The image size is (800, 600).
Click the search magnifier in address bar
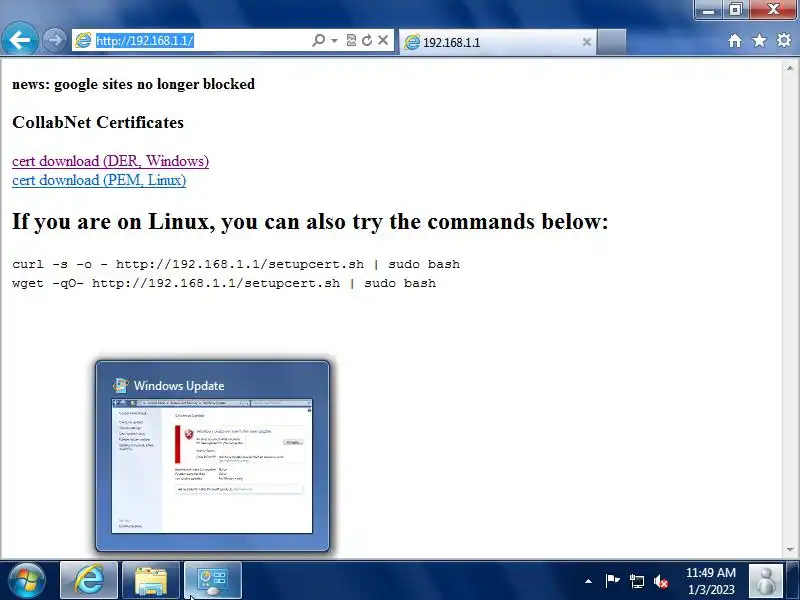point(318,40)
